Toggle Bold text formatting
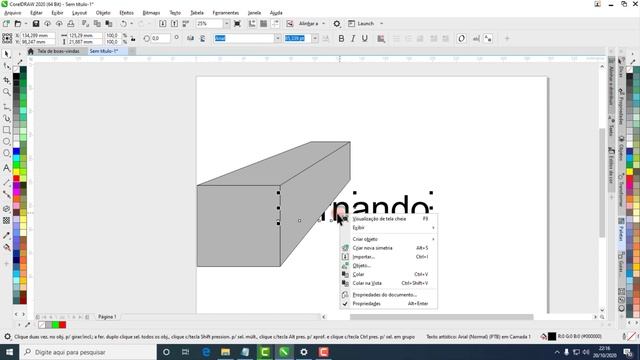The width and height of the screenshot is (640, 360). 341,38
